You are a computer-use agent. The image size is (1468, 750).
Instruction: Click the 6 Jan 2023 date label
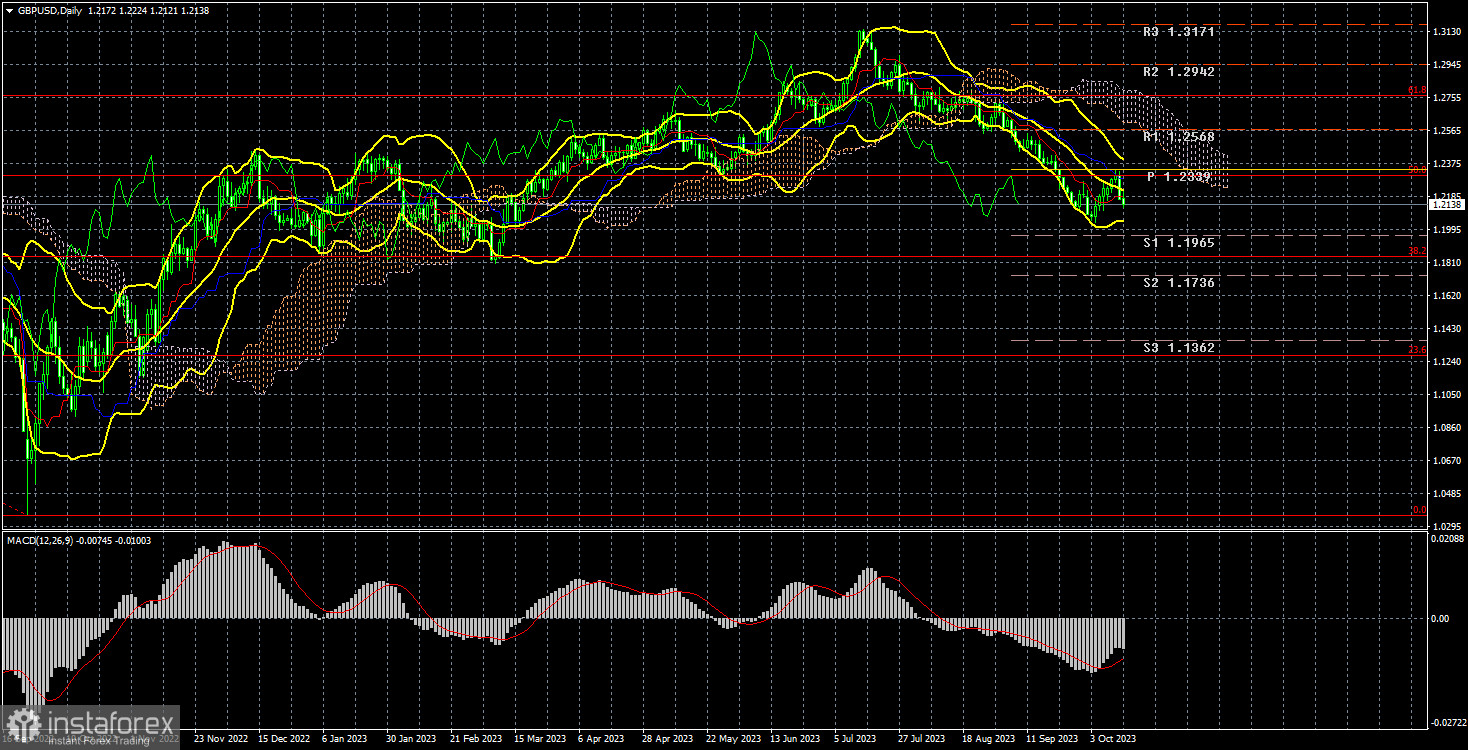tap(347, 739)
